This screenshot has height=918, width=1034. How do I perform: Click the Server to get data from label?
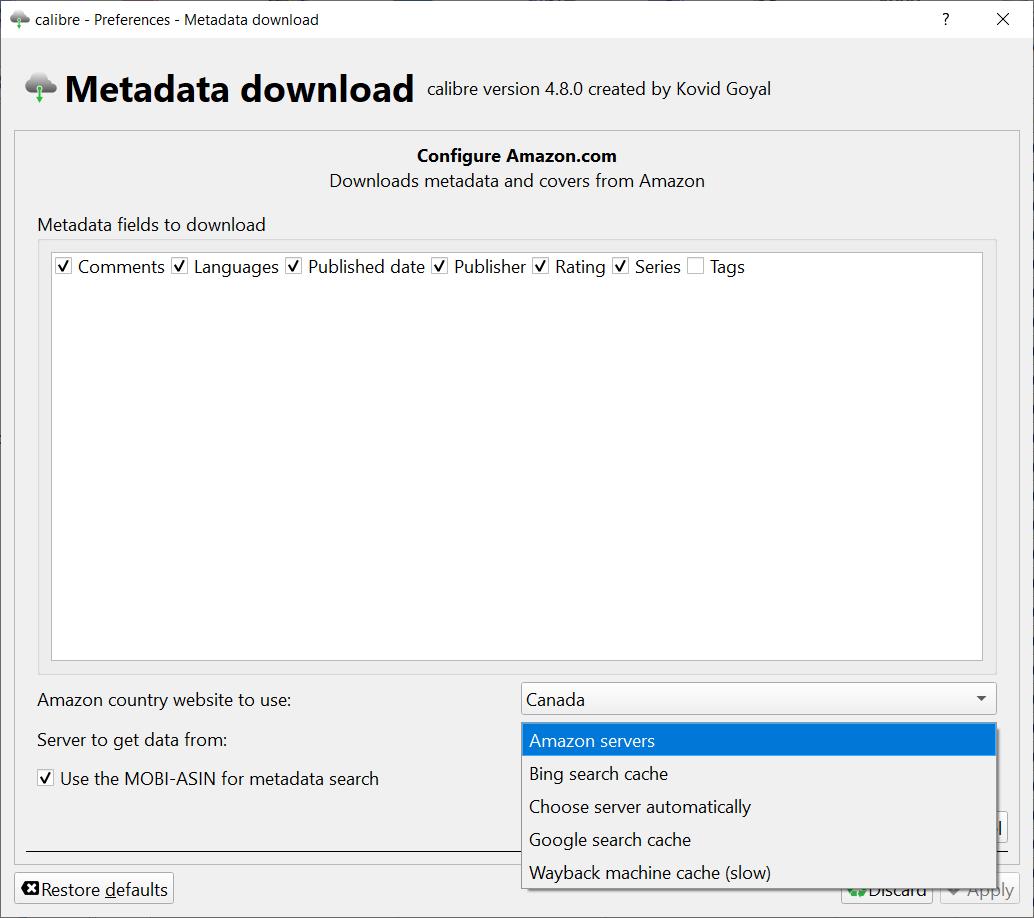point(132,740)
